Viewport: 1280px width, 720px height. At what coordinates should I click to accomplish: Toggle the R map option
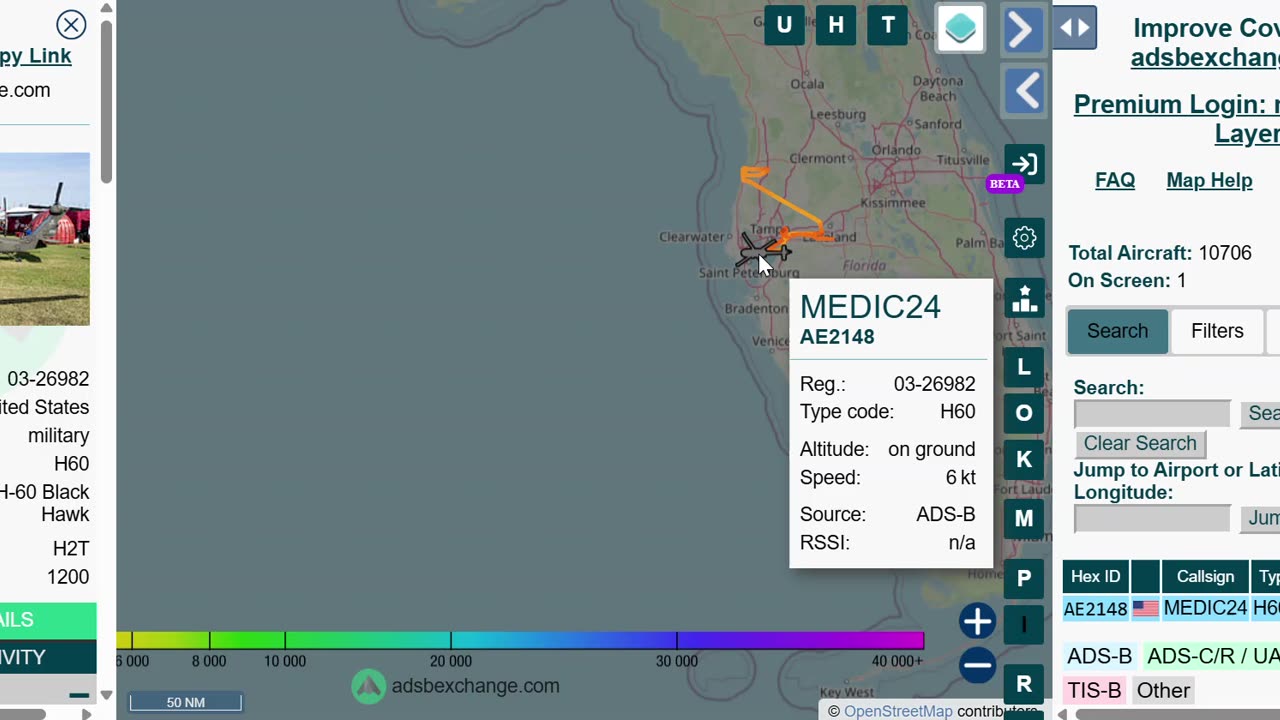tap(1024, 684)
